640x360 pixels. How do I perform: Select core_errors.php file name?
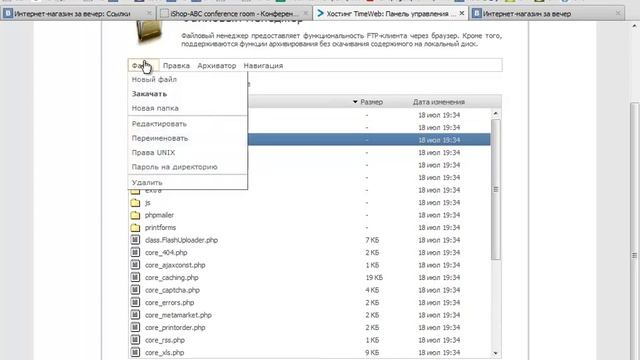coord(169,303)
